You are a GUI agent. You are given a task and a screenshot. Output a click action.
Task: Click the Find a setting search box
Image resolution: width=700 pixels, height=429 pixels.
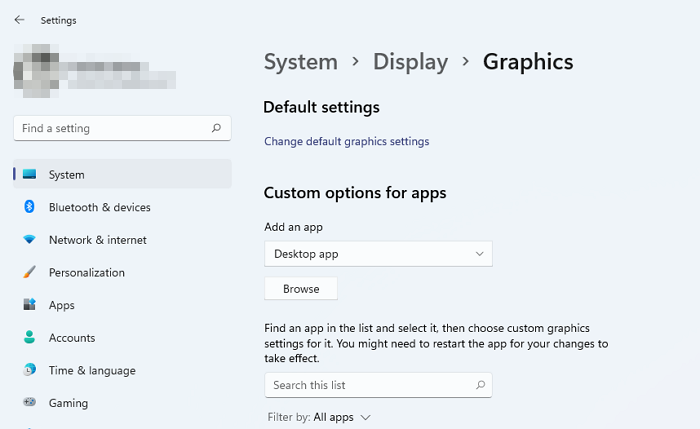tap(110, 129)
